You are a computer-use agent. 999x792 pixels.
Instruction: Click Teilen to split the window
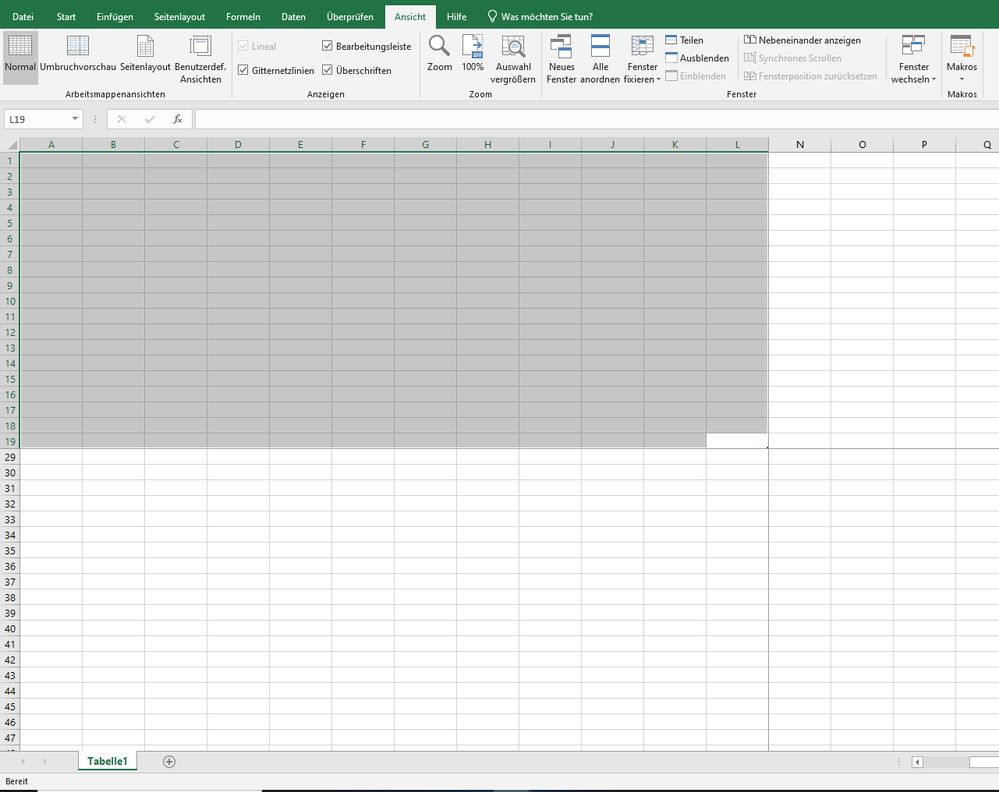tap(684, 40)
